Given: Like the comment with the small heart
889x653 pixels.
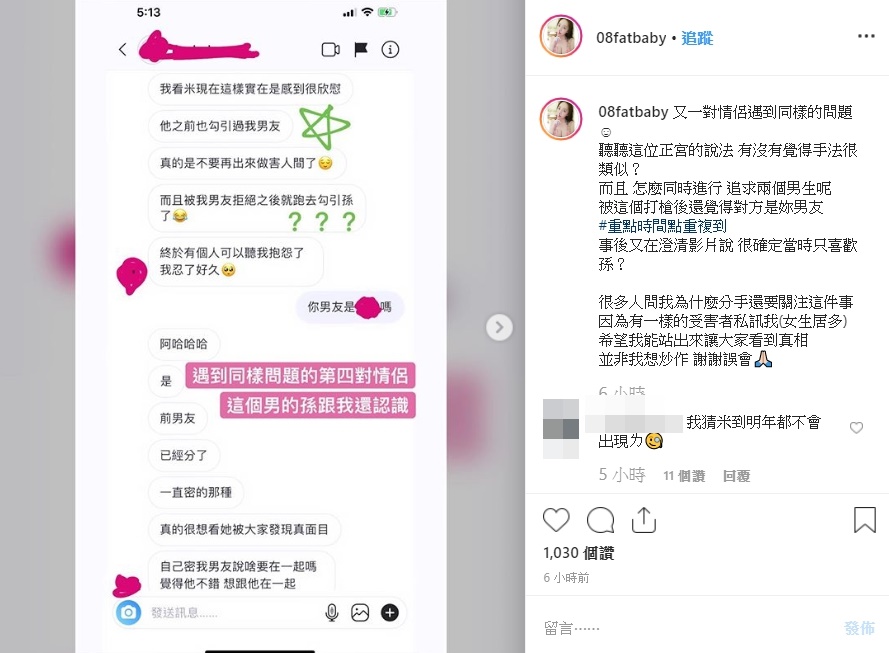Looking at the screenshot, I should [856, 428].
